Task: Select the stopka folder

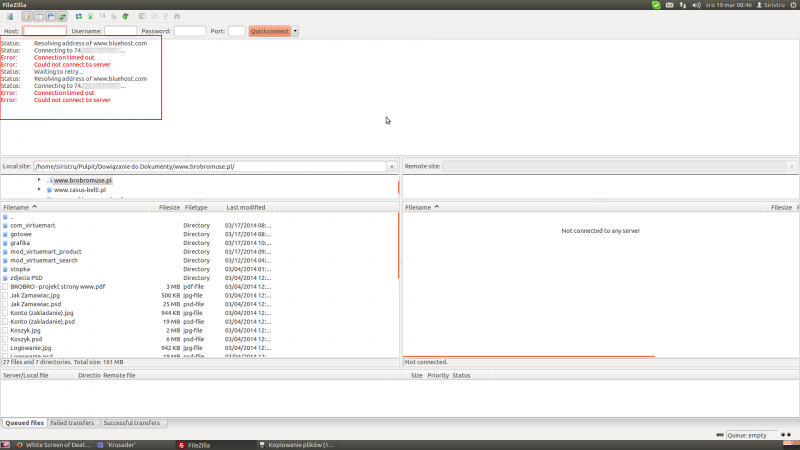Action: pyautogui.click(x=20, y=269)
